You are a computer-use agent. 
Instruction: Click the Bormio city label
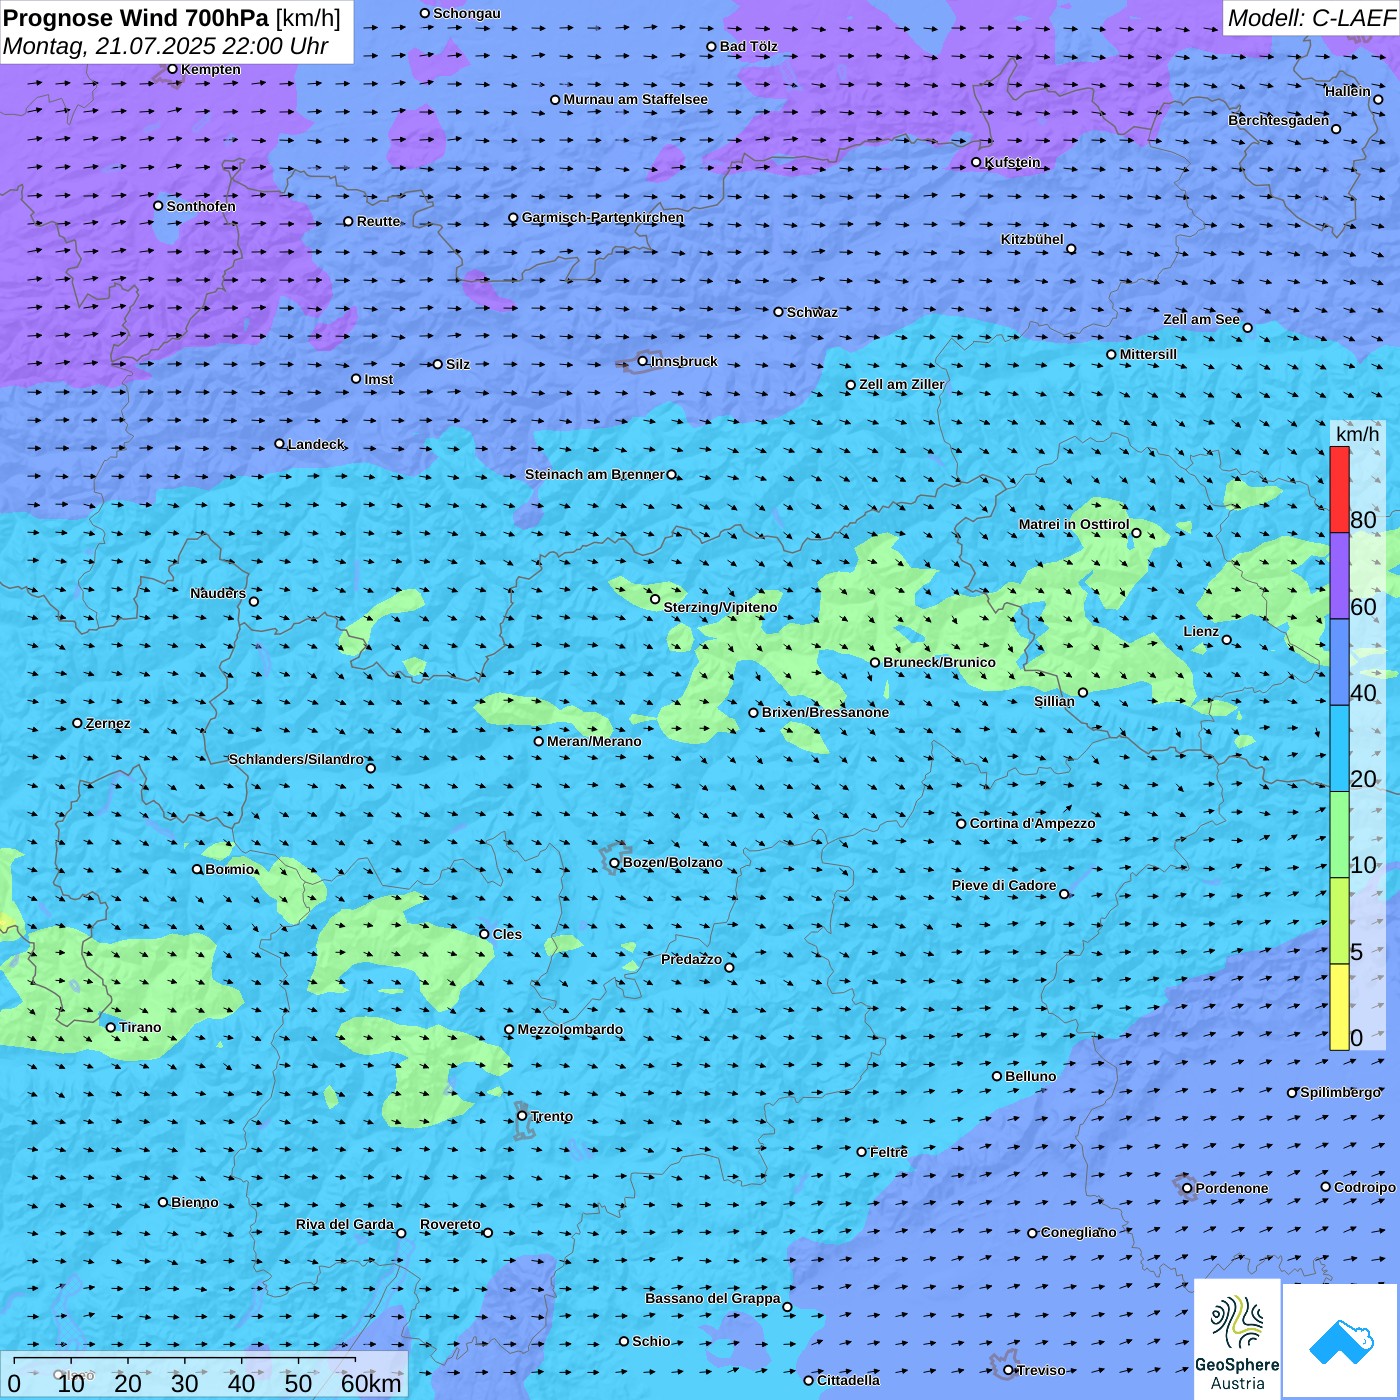[230, 869]
